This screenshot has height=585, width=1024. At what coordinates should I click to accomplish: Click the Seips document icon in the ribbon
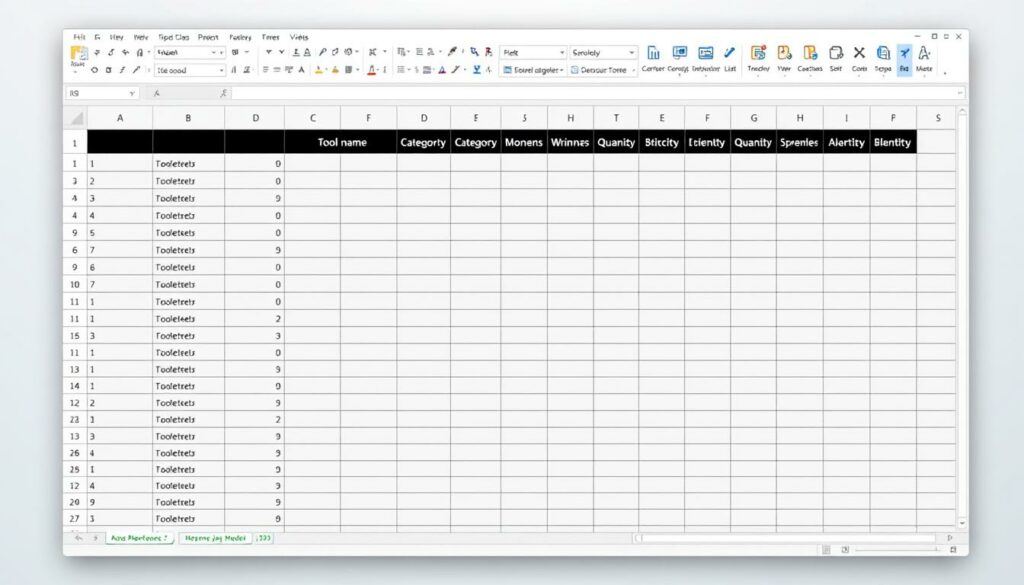883,54
